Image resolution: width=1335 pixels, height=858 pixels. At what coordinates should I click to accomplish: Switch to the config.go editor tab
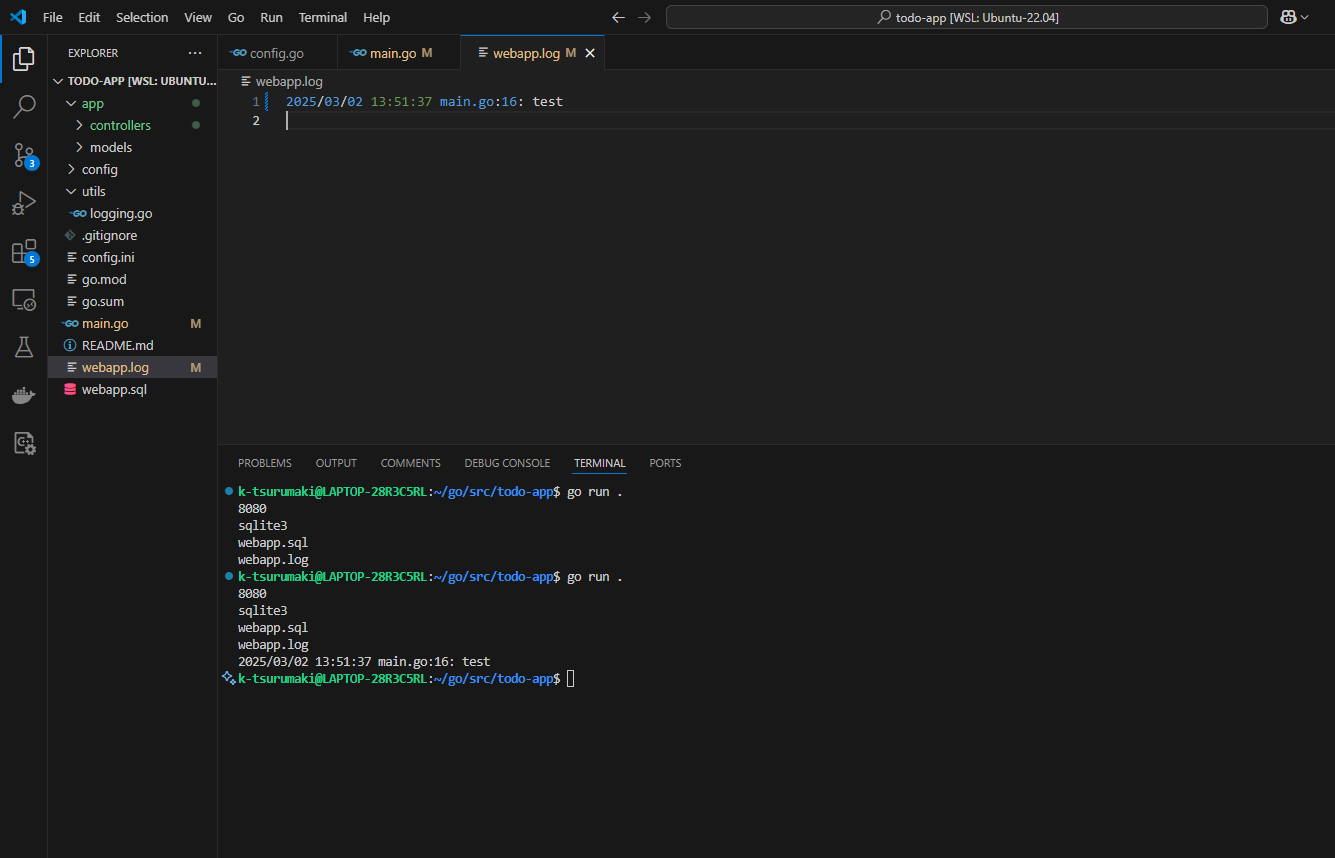click(277, 53)
